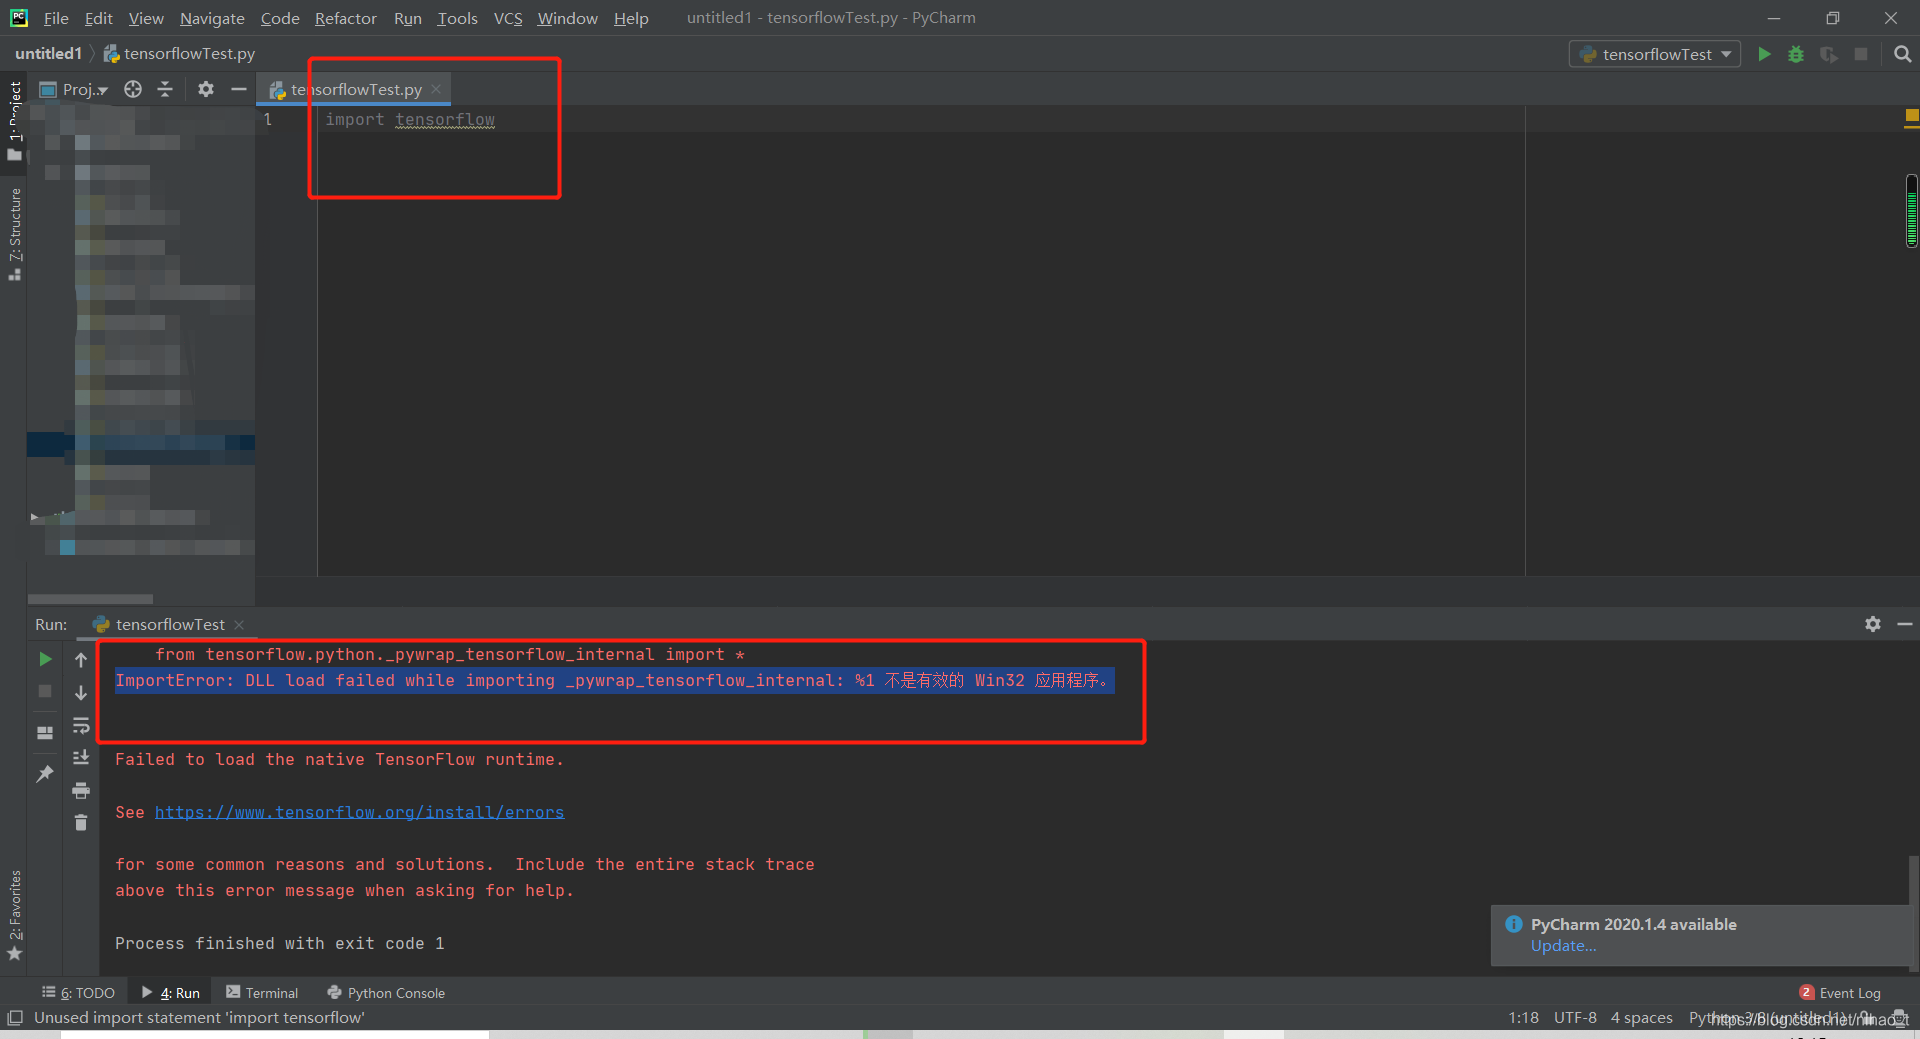Open the run configuration dropdown tensorflowTest
This screenshot has height=1039, width=1920.
tap(1655, 54)
